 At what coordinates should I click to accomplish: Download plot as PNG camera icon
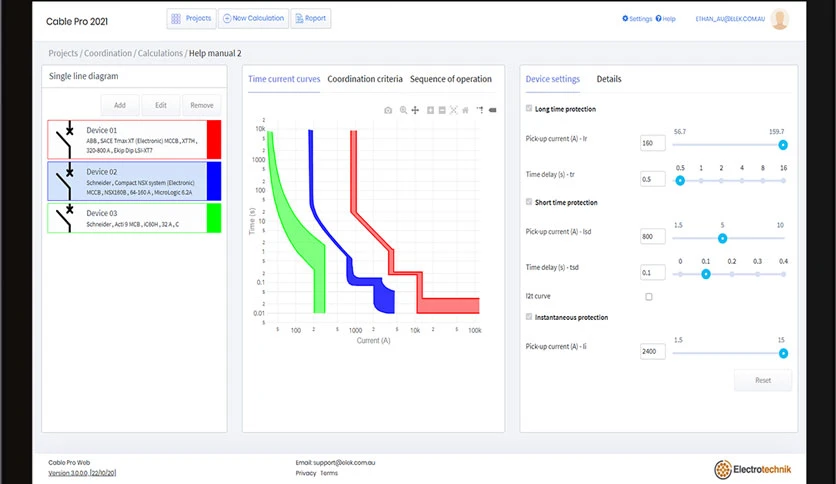pos(388,110)
